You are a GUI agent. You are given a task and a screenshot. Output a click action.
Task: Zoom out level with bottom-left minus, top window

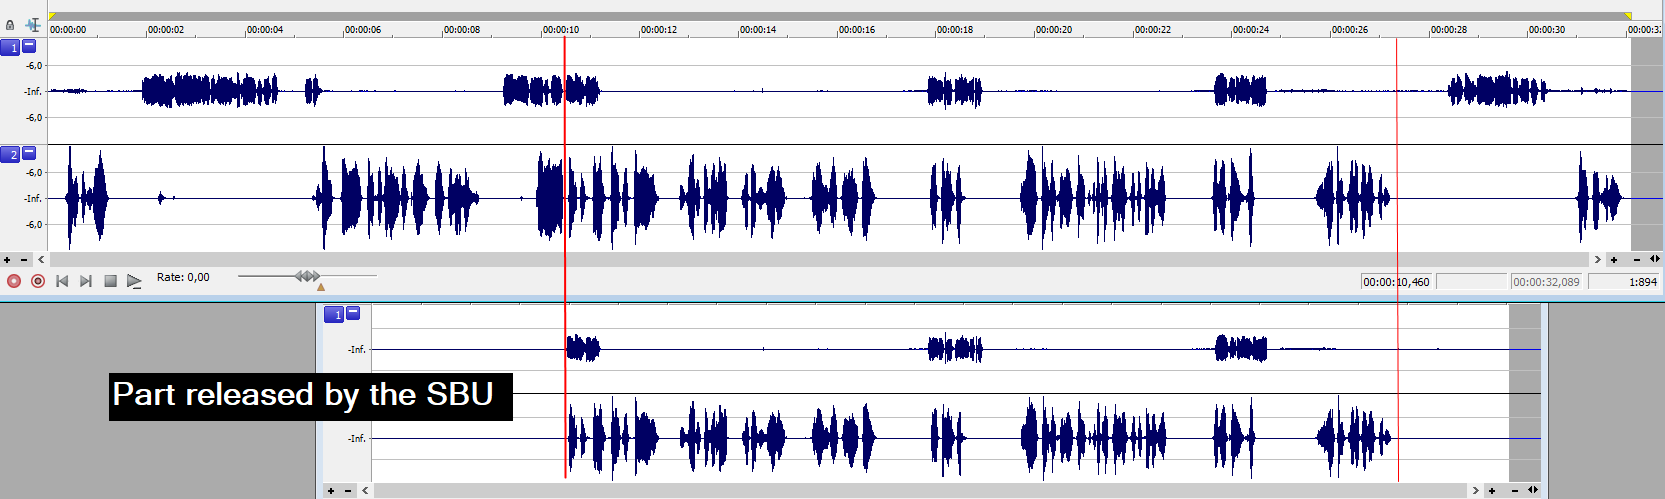(x=24, y=260)
